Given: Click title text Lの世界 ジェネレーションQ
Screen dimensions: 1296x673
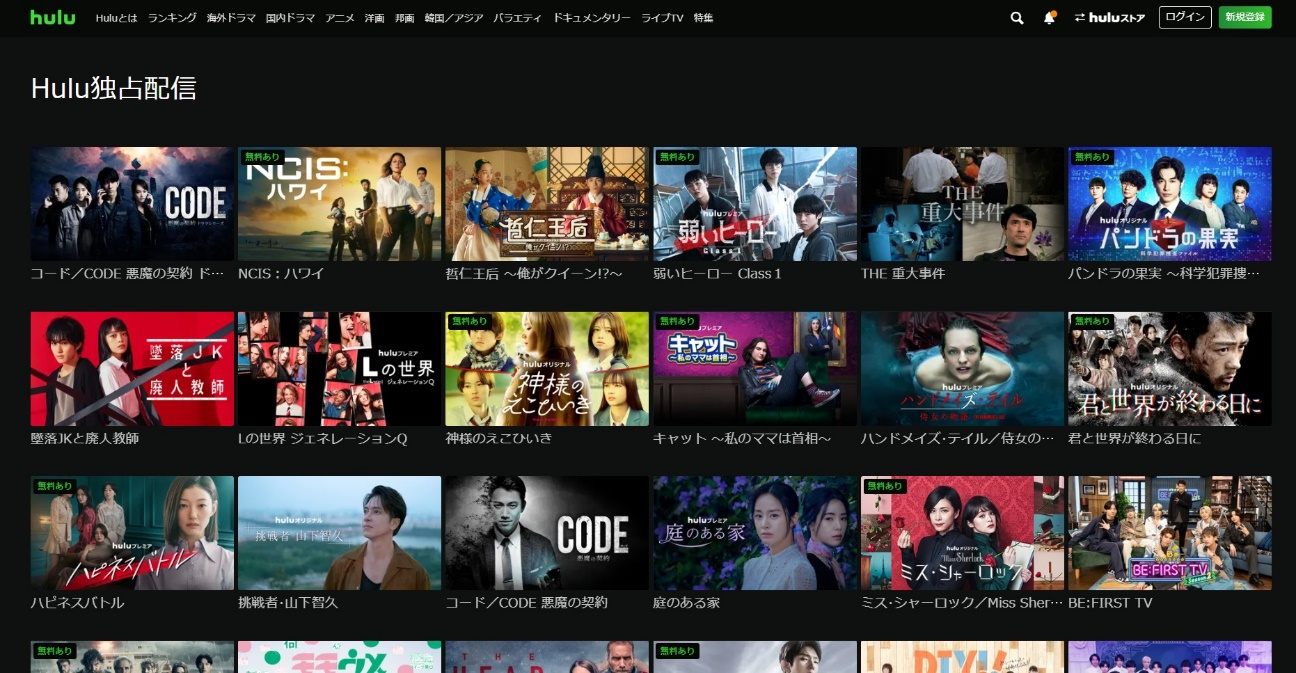Looking at the screenshot, I should point(323,438).
